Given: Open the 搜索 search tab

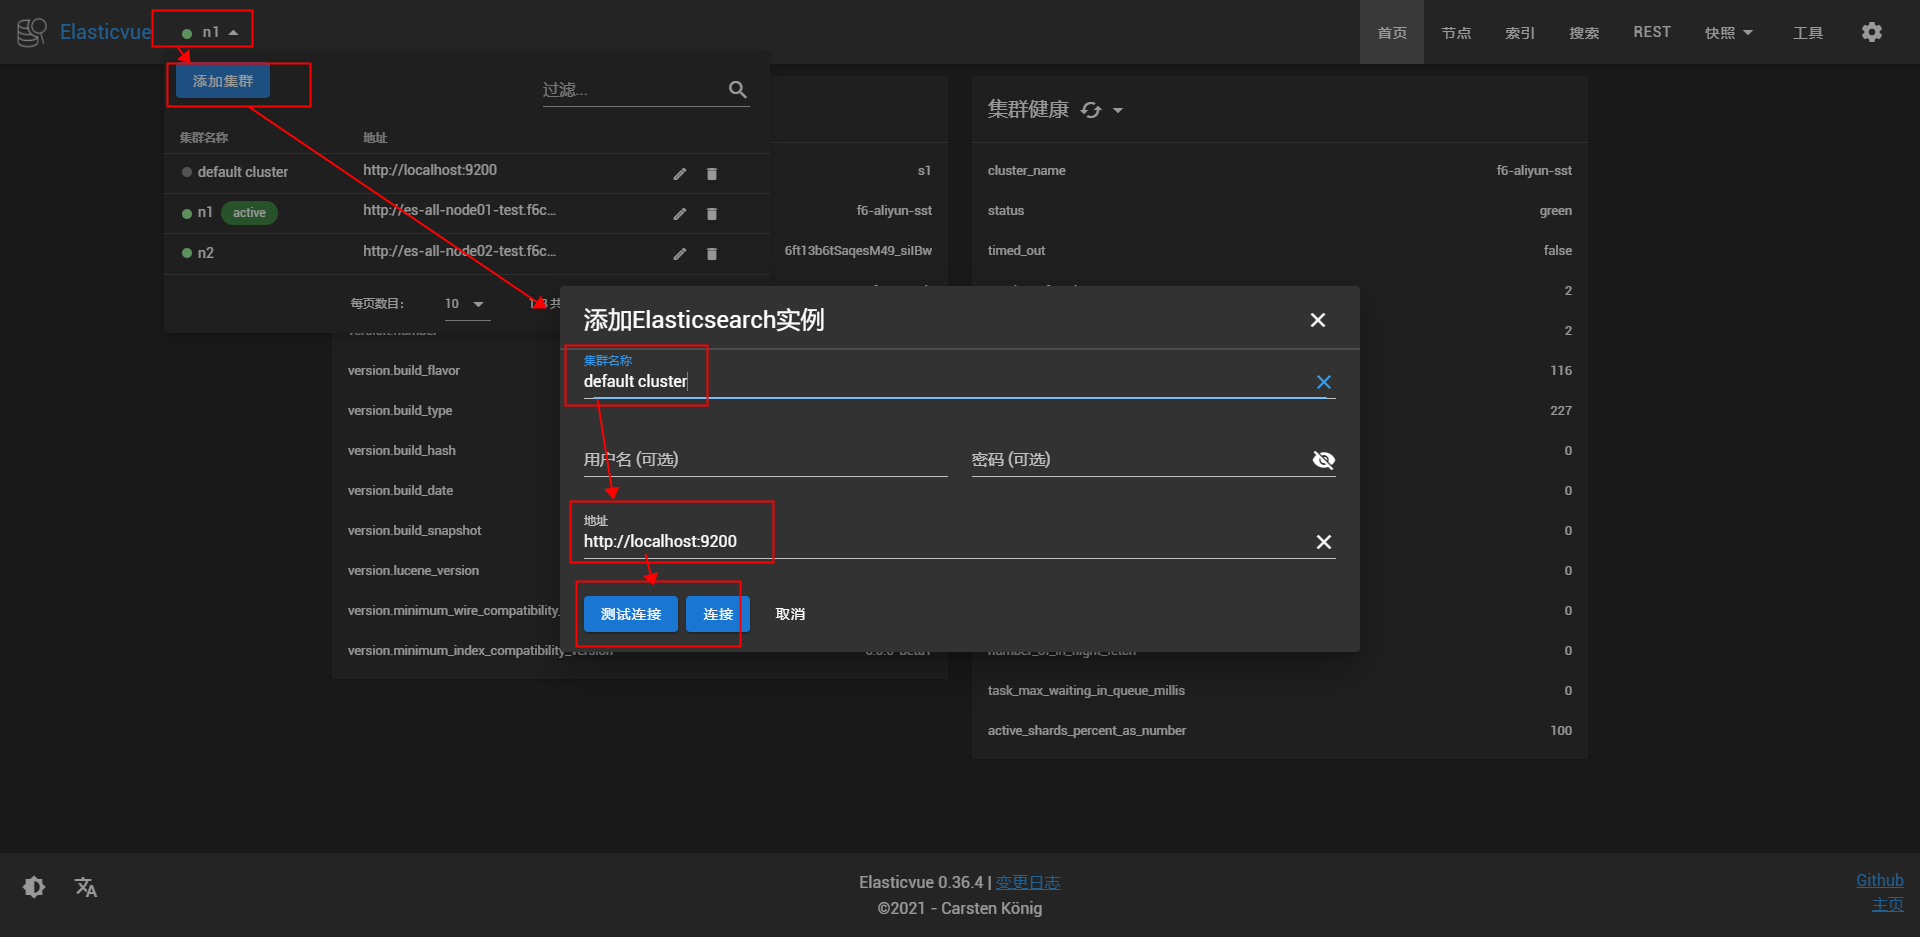Looking at the screenshot, I should (x=1584, y=32).
